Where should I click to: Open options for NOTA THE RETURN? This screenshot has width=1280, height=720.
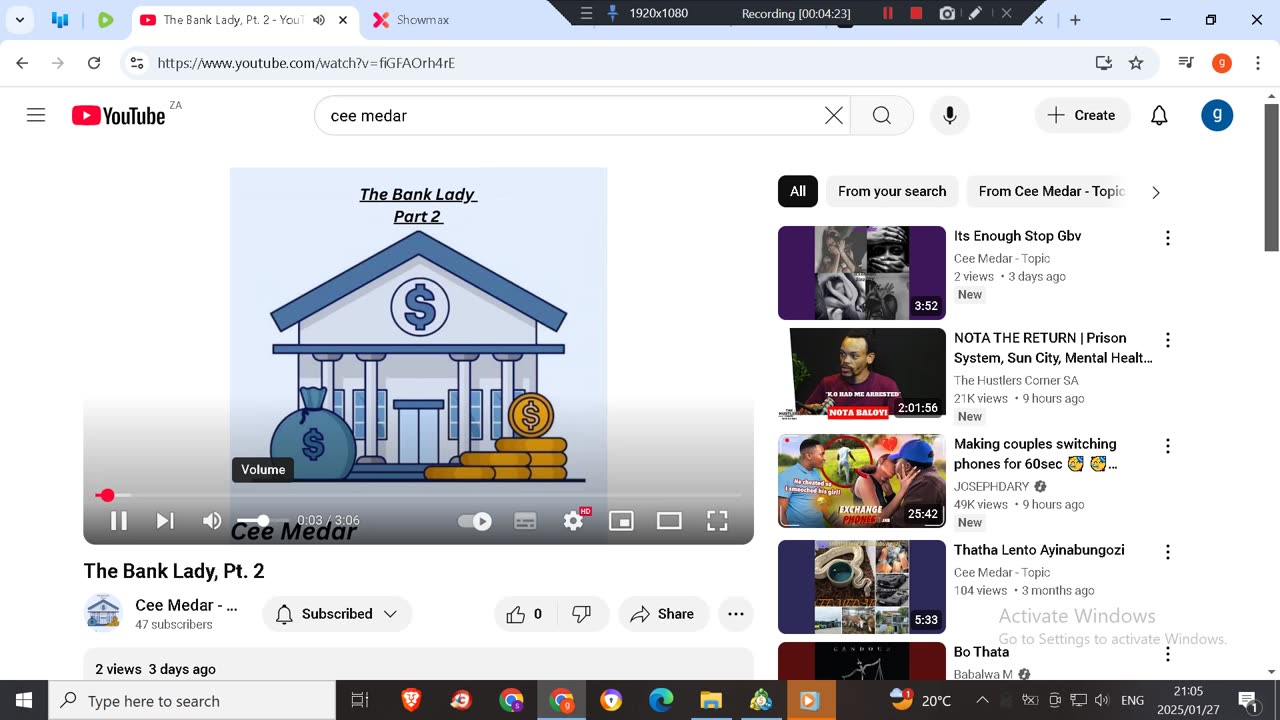click(x=1167, y=340)
